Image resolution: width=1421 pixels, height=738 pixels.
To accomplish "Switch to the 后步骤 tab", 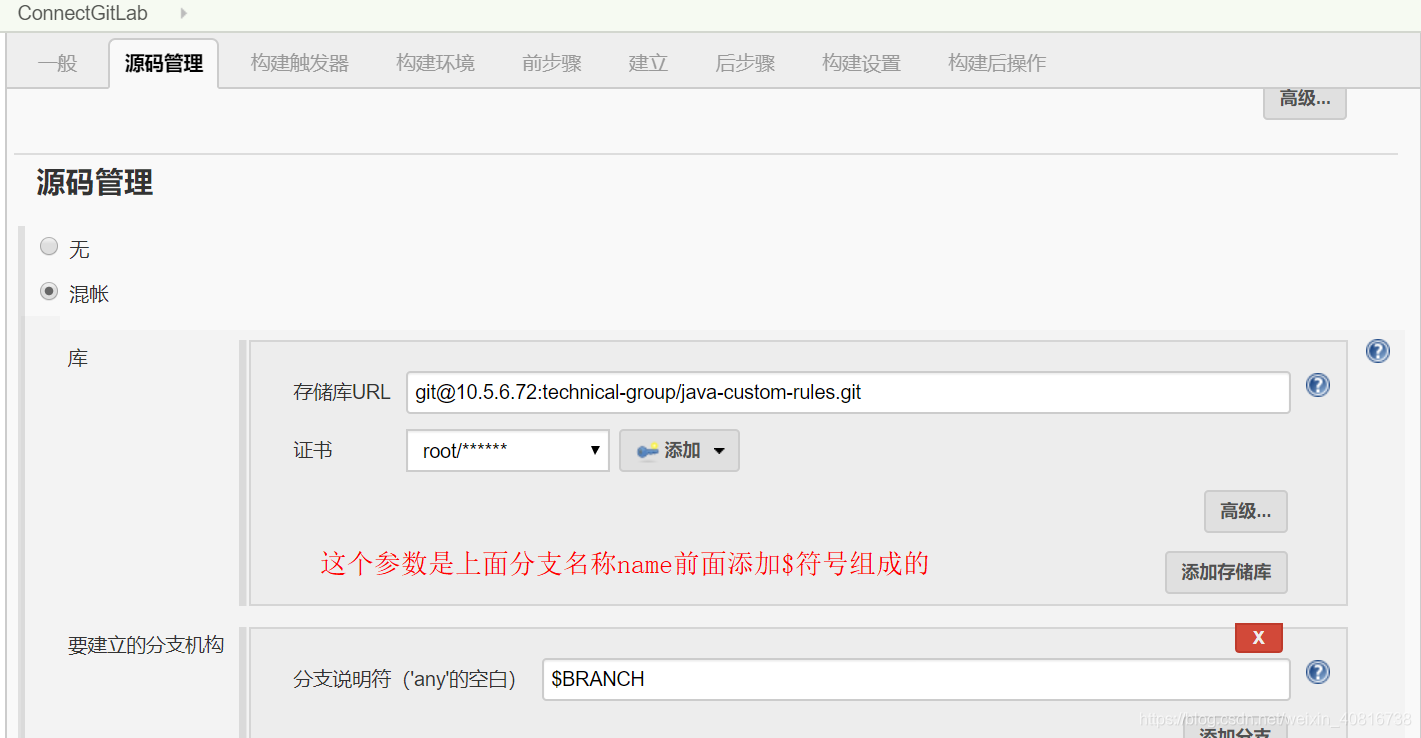I will [x=745, y=63].
